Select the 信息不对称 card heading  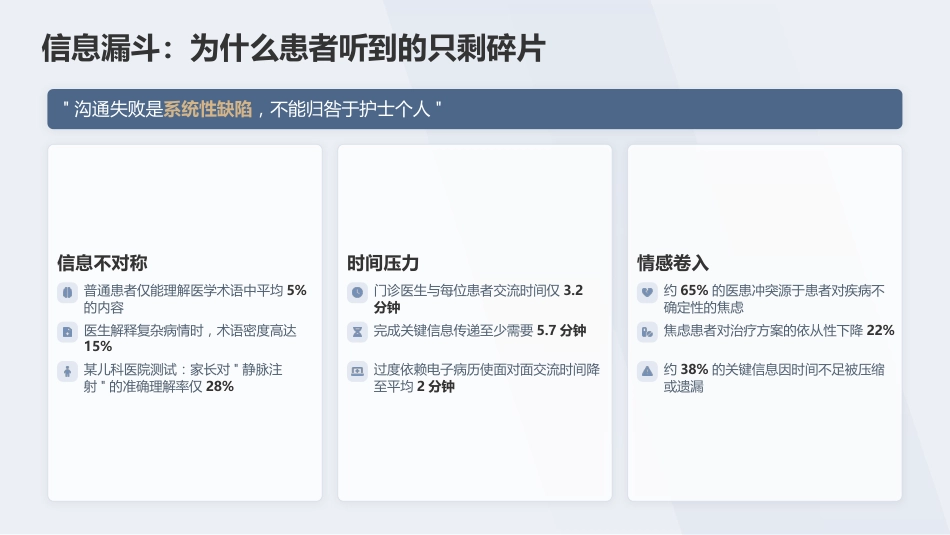coord(102,263)
